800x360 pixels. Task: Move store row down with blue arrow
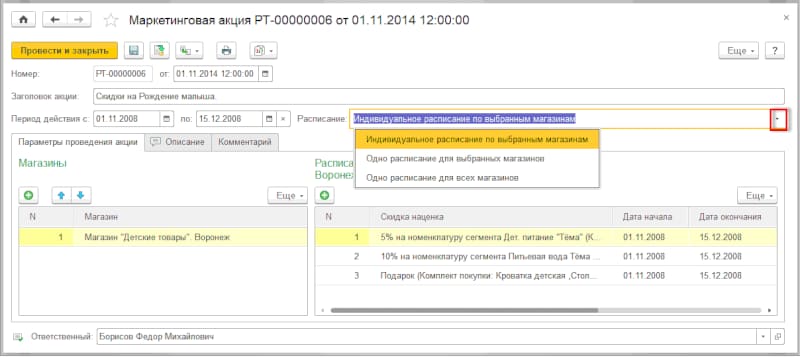pos(81,195)
